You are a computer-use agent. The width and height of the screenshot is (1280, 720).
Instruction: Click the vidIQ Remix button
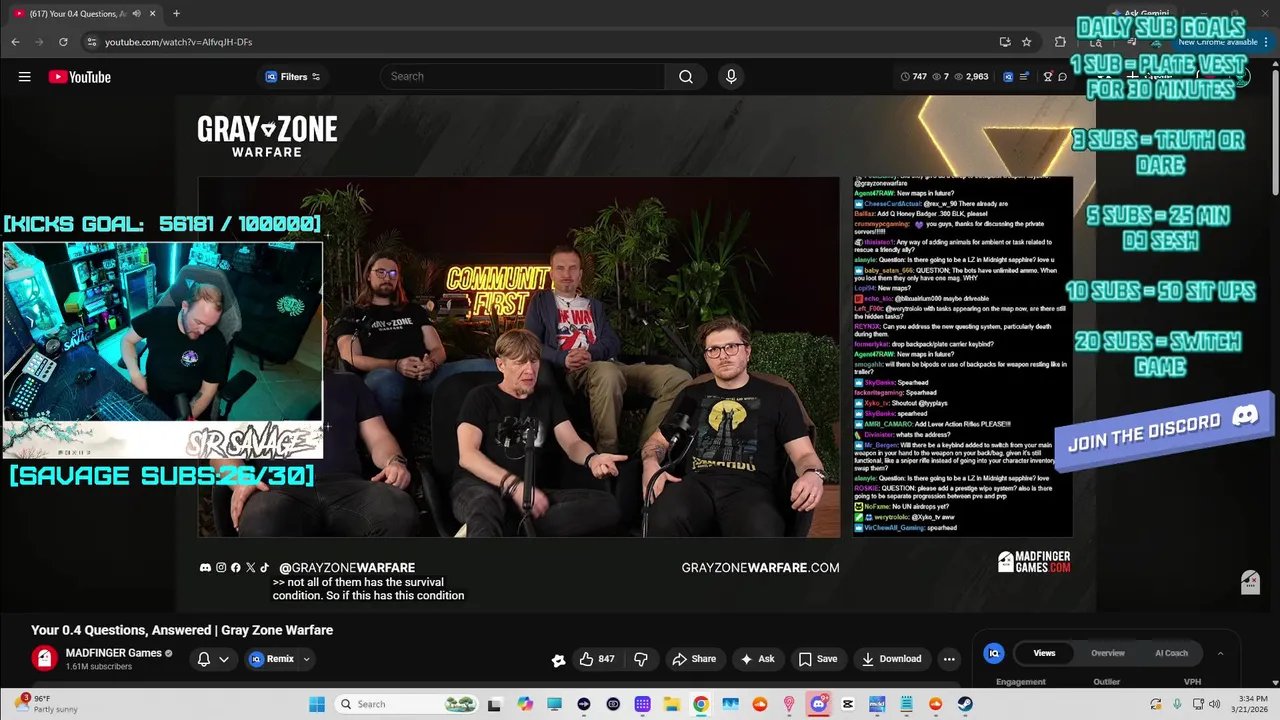tap(272, 659)
